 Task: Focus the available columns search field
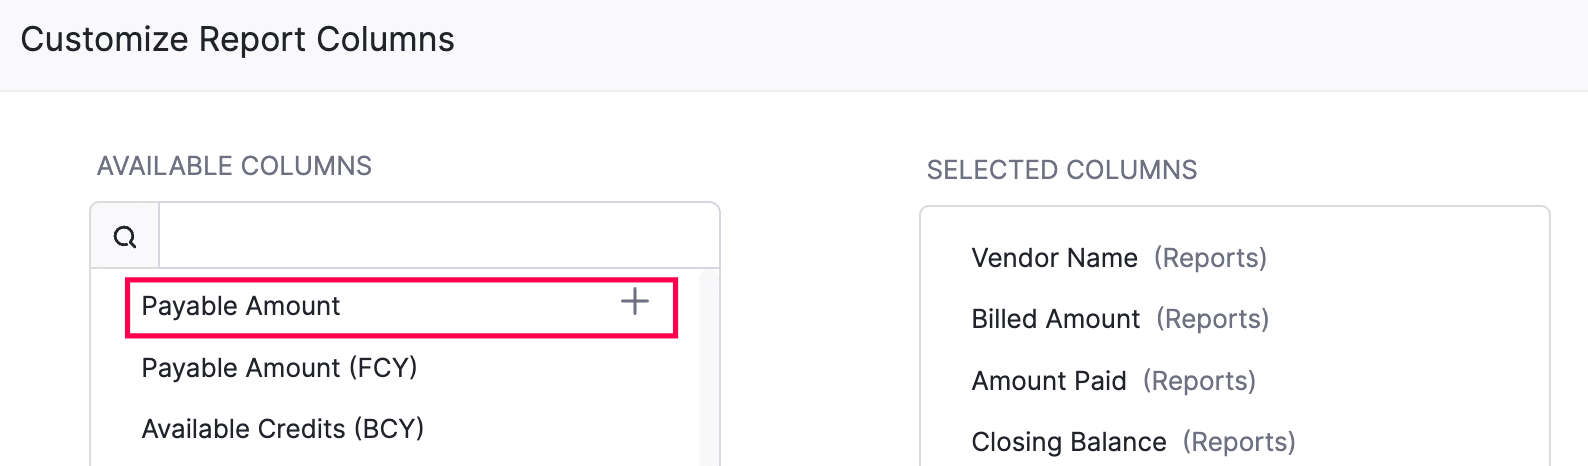(x=438, y=237)
